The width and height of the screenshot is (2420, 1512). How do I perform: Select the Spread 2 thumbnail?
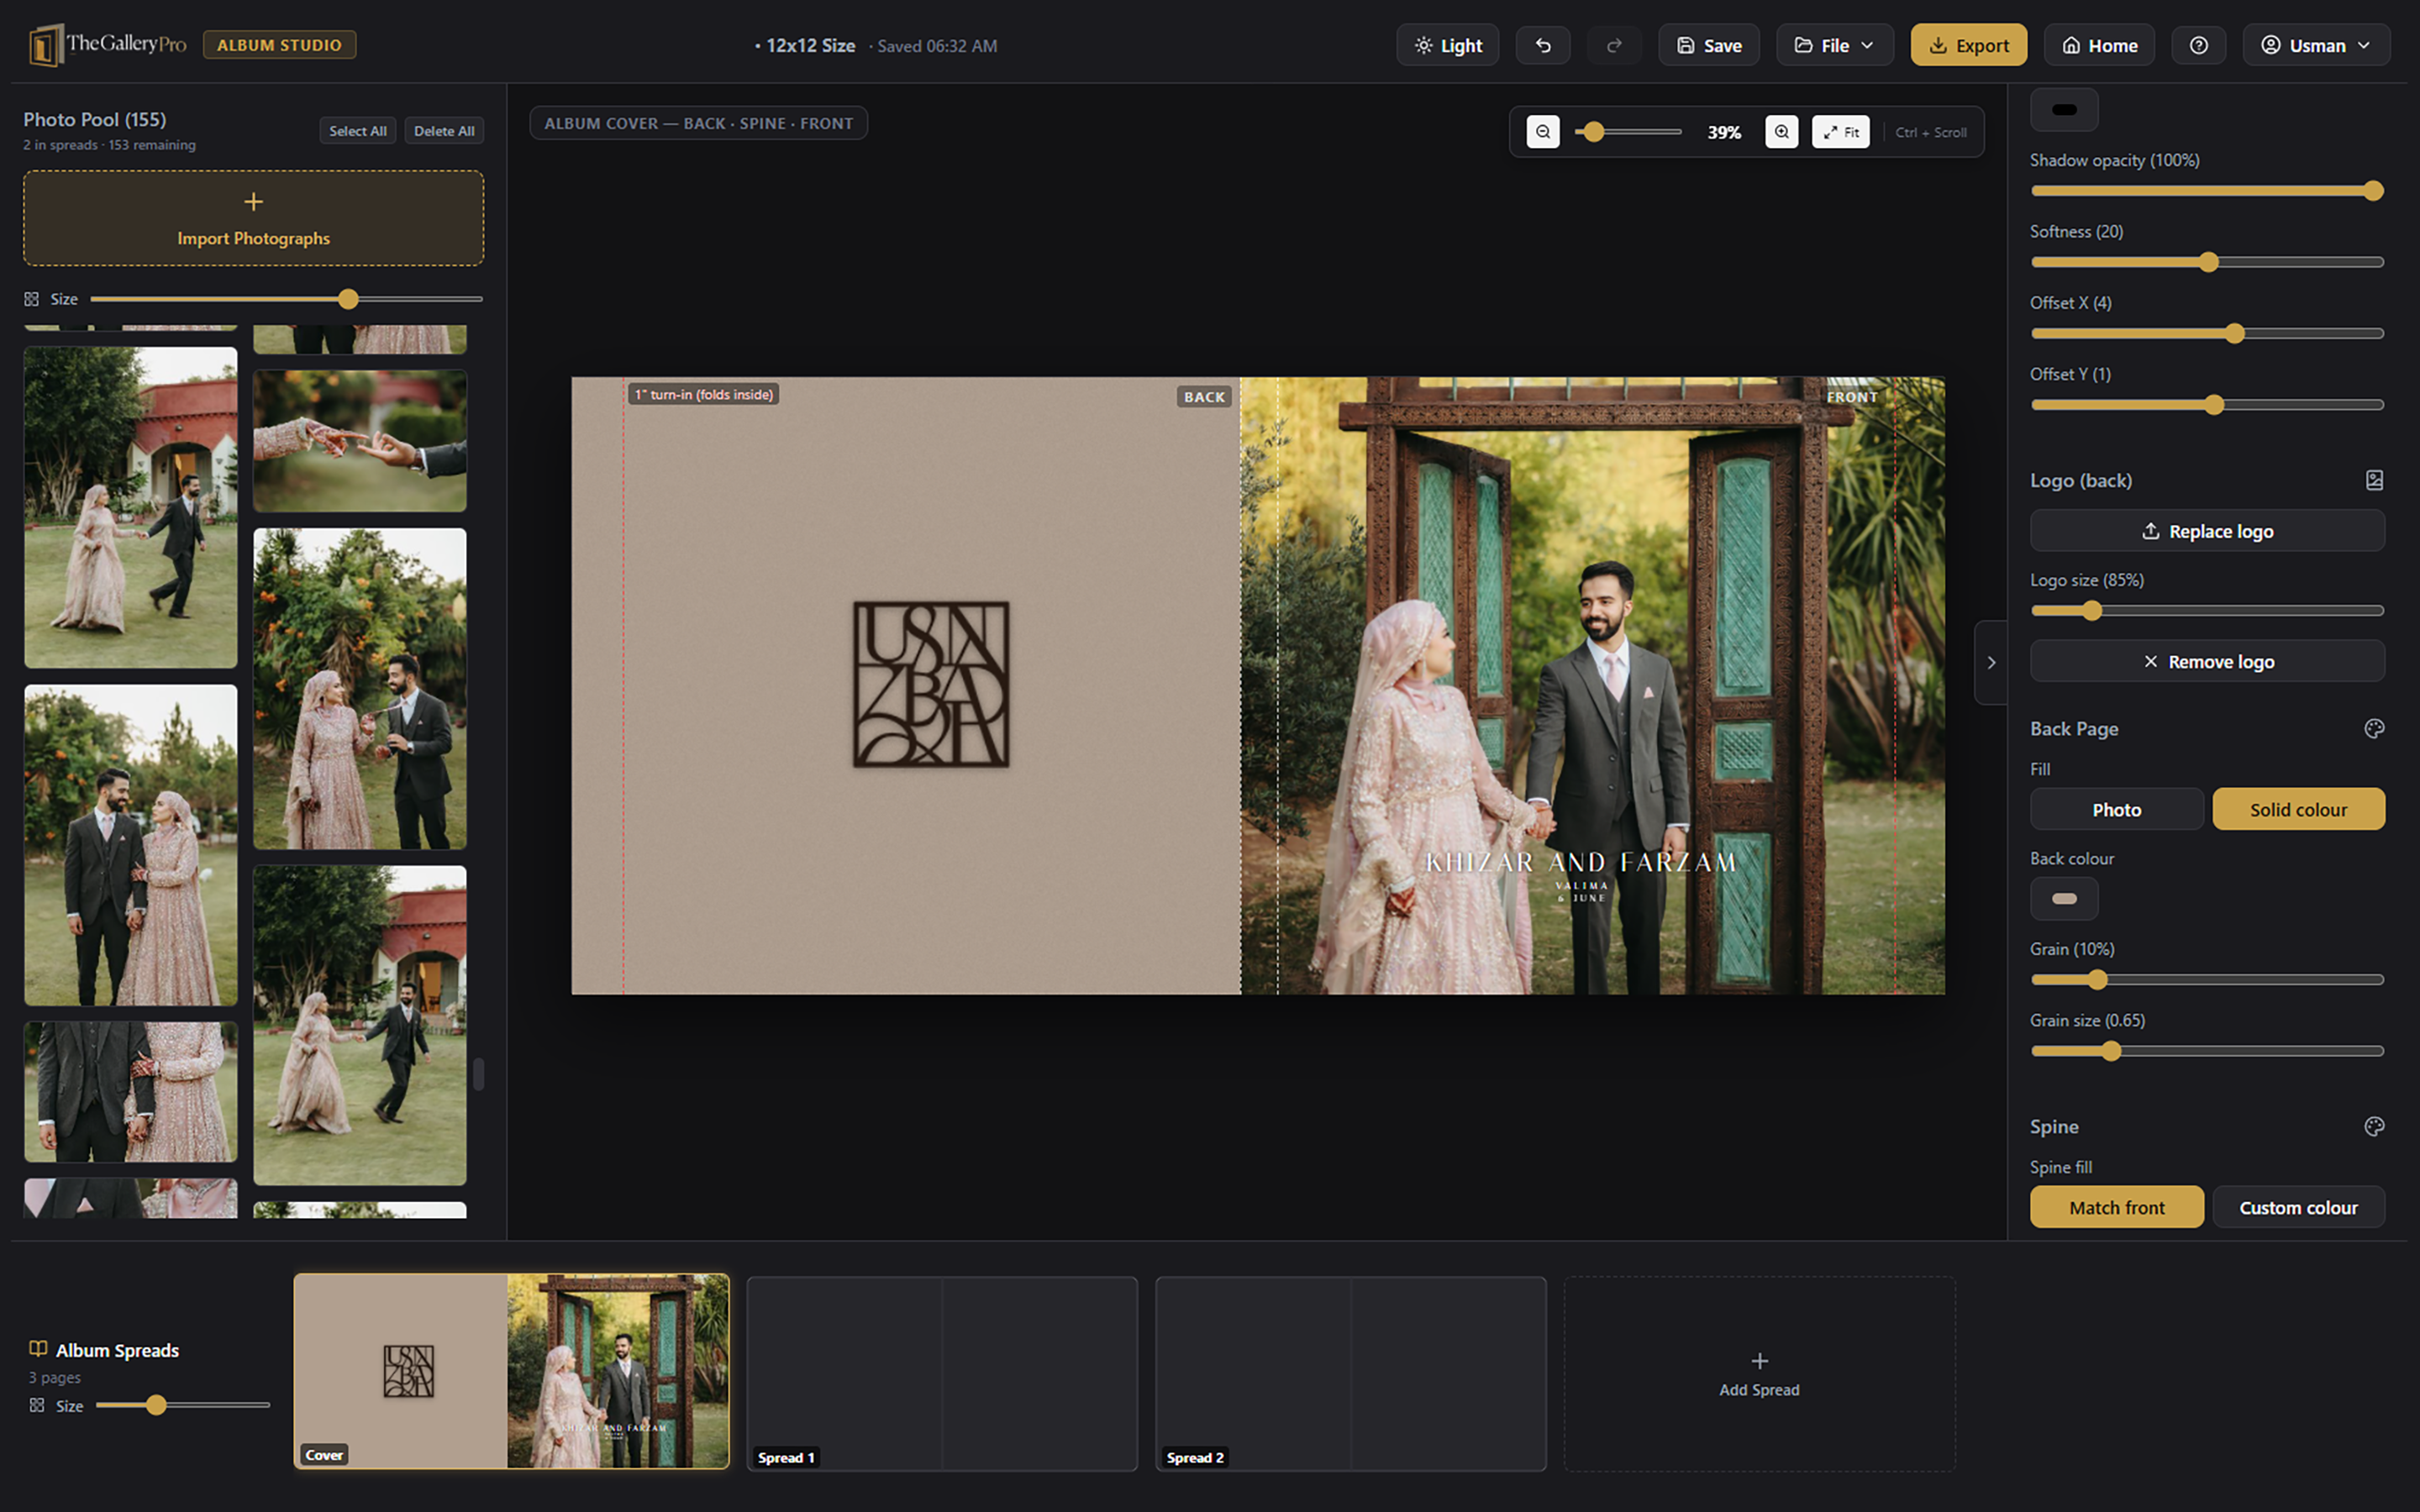tap(1351, 1373)
